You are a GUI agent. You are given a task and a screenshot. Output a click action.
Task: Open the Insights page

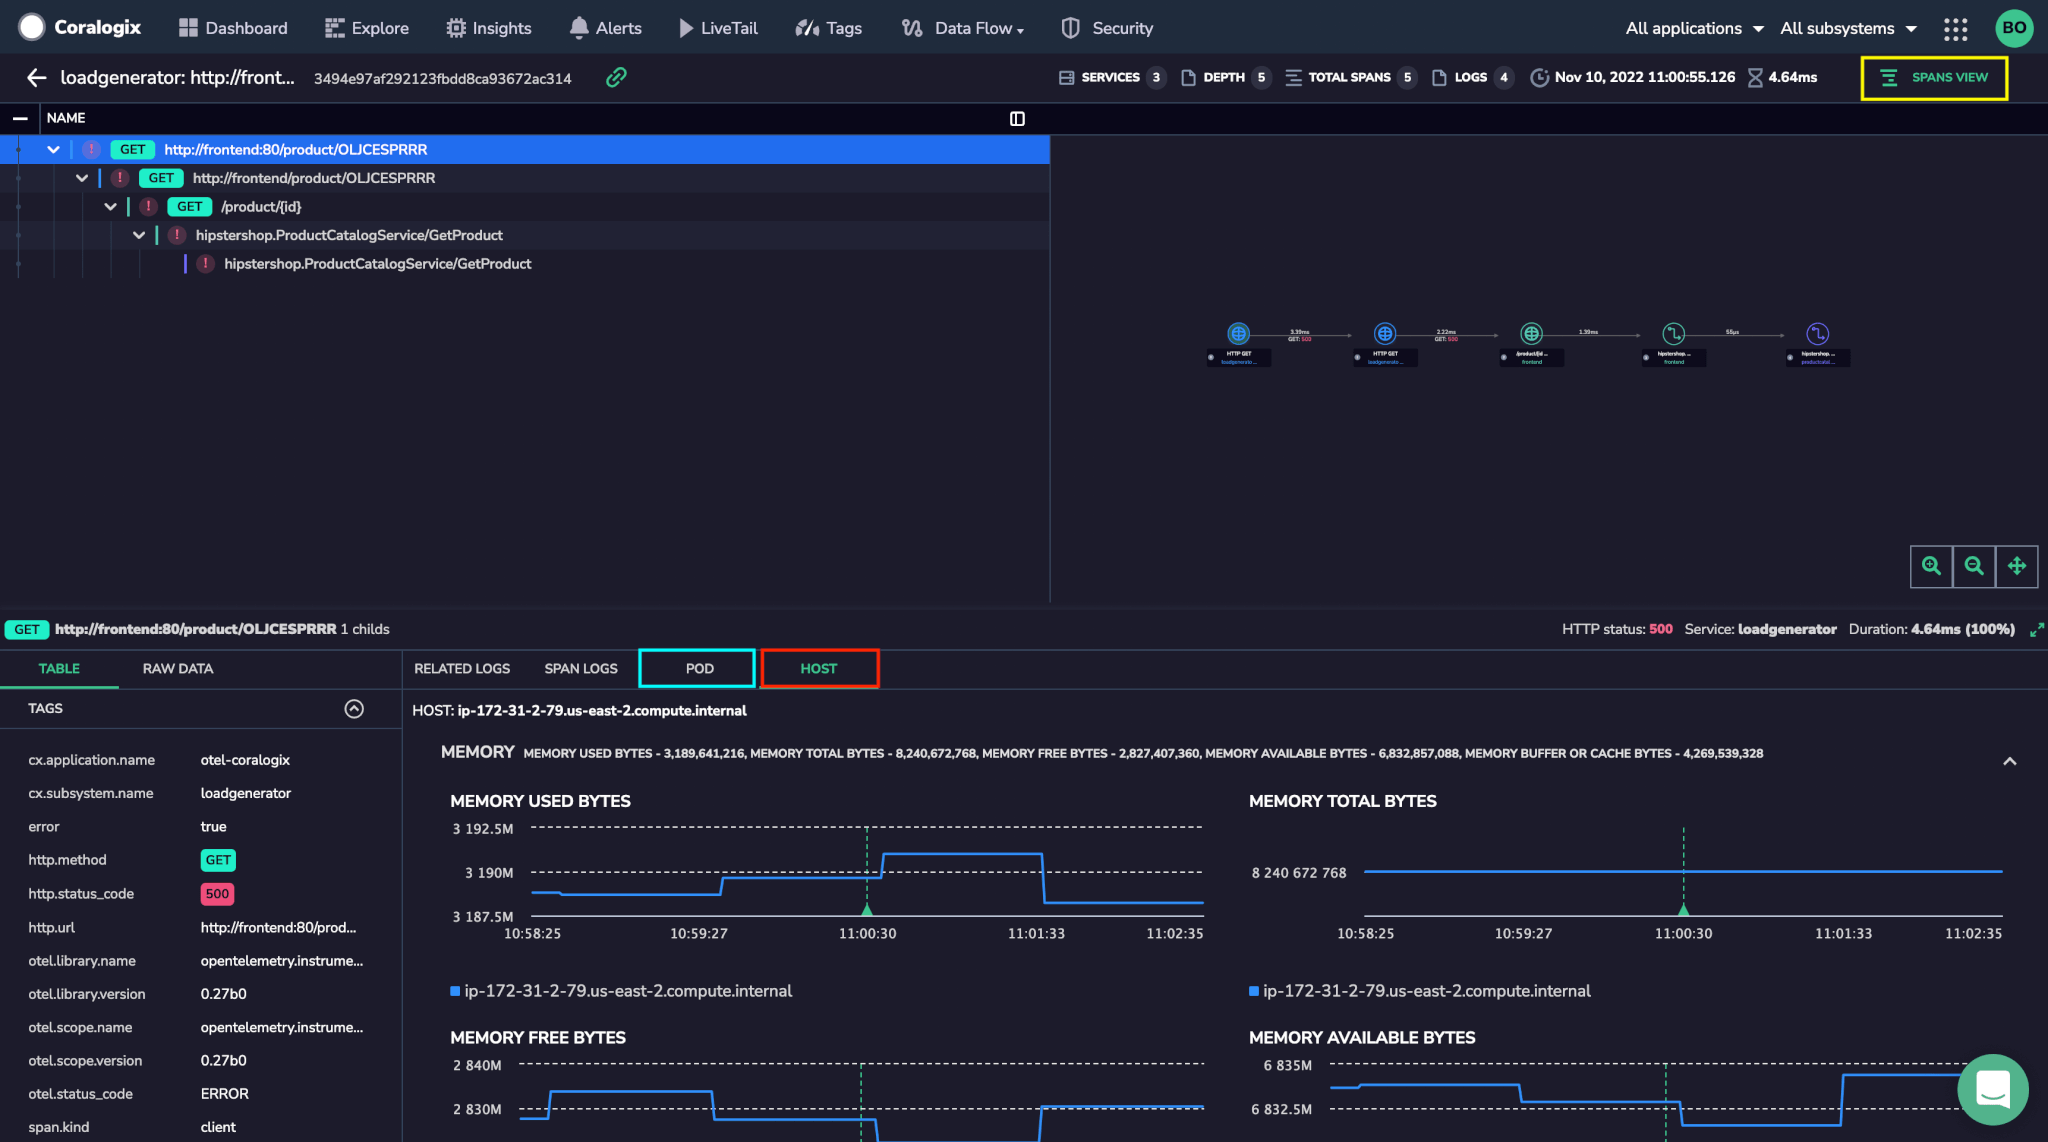pyautogui.click(x=489, y=28)
